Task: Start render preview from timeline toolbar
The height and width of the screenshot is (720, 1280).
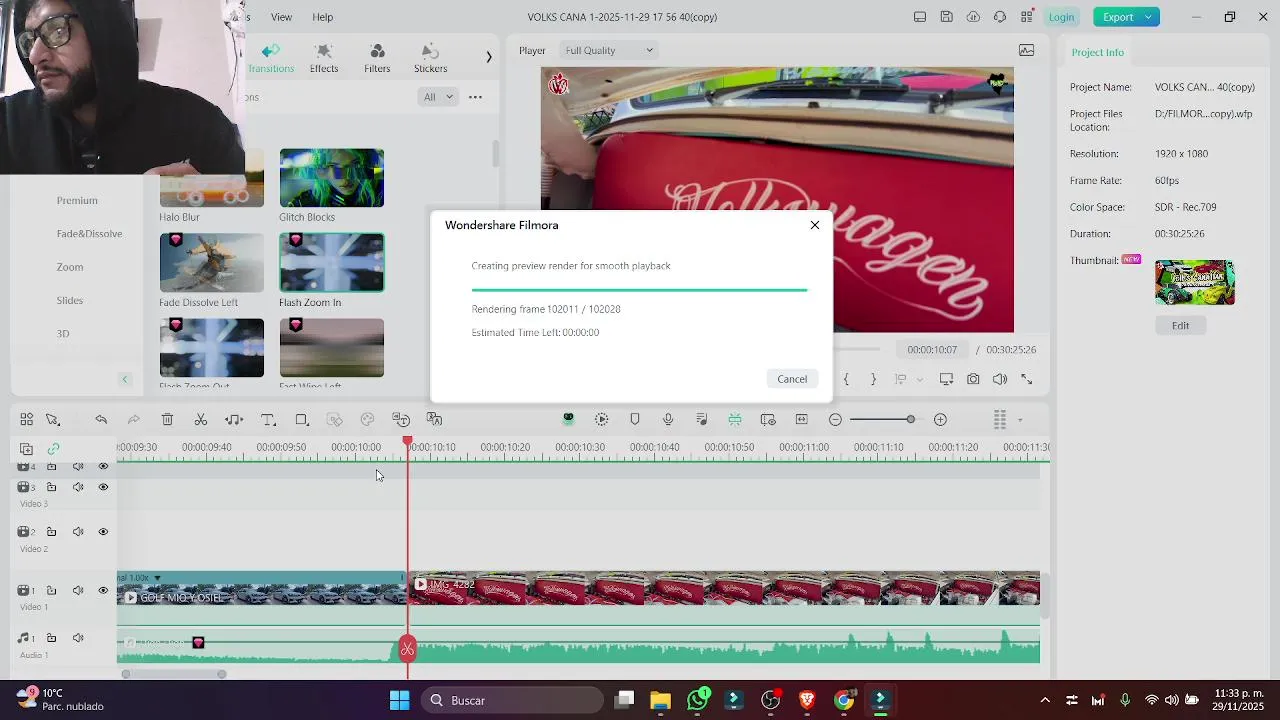Action: (x=601, y=420)
